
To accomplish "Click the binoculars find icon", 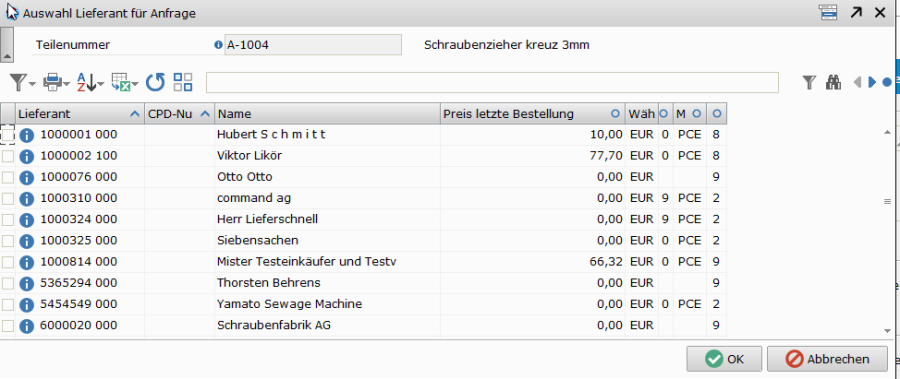I will (833, 83).
